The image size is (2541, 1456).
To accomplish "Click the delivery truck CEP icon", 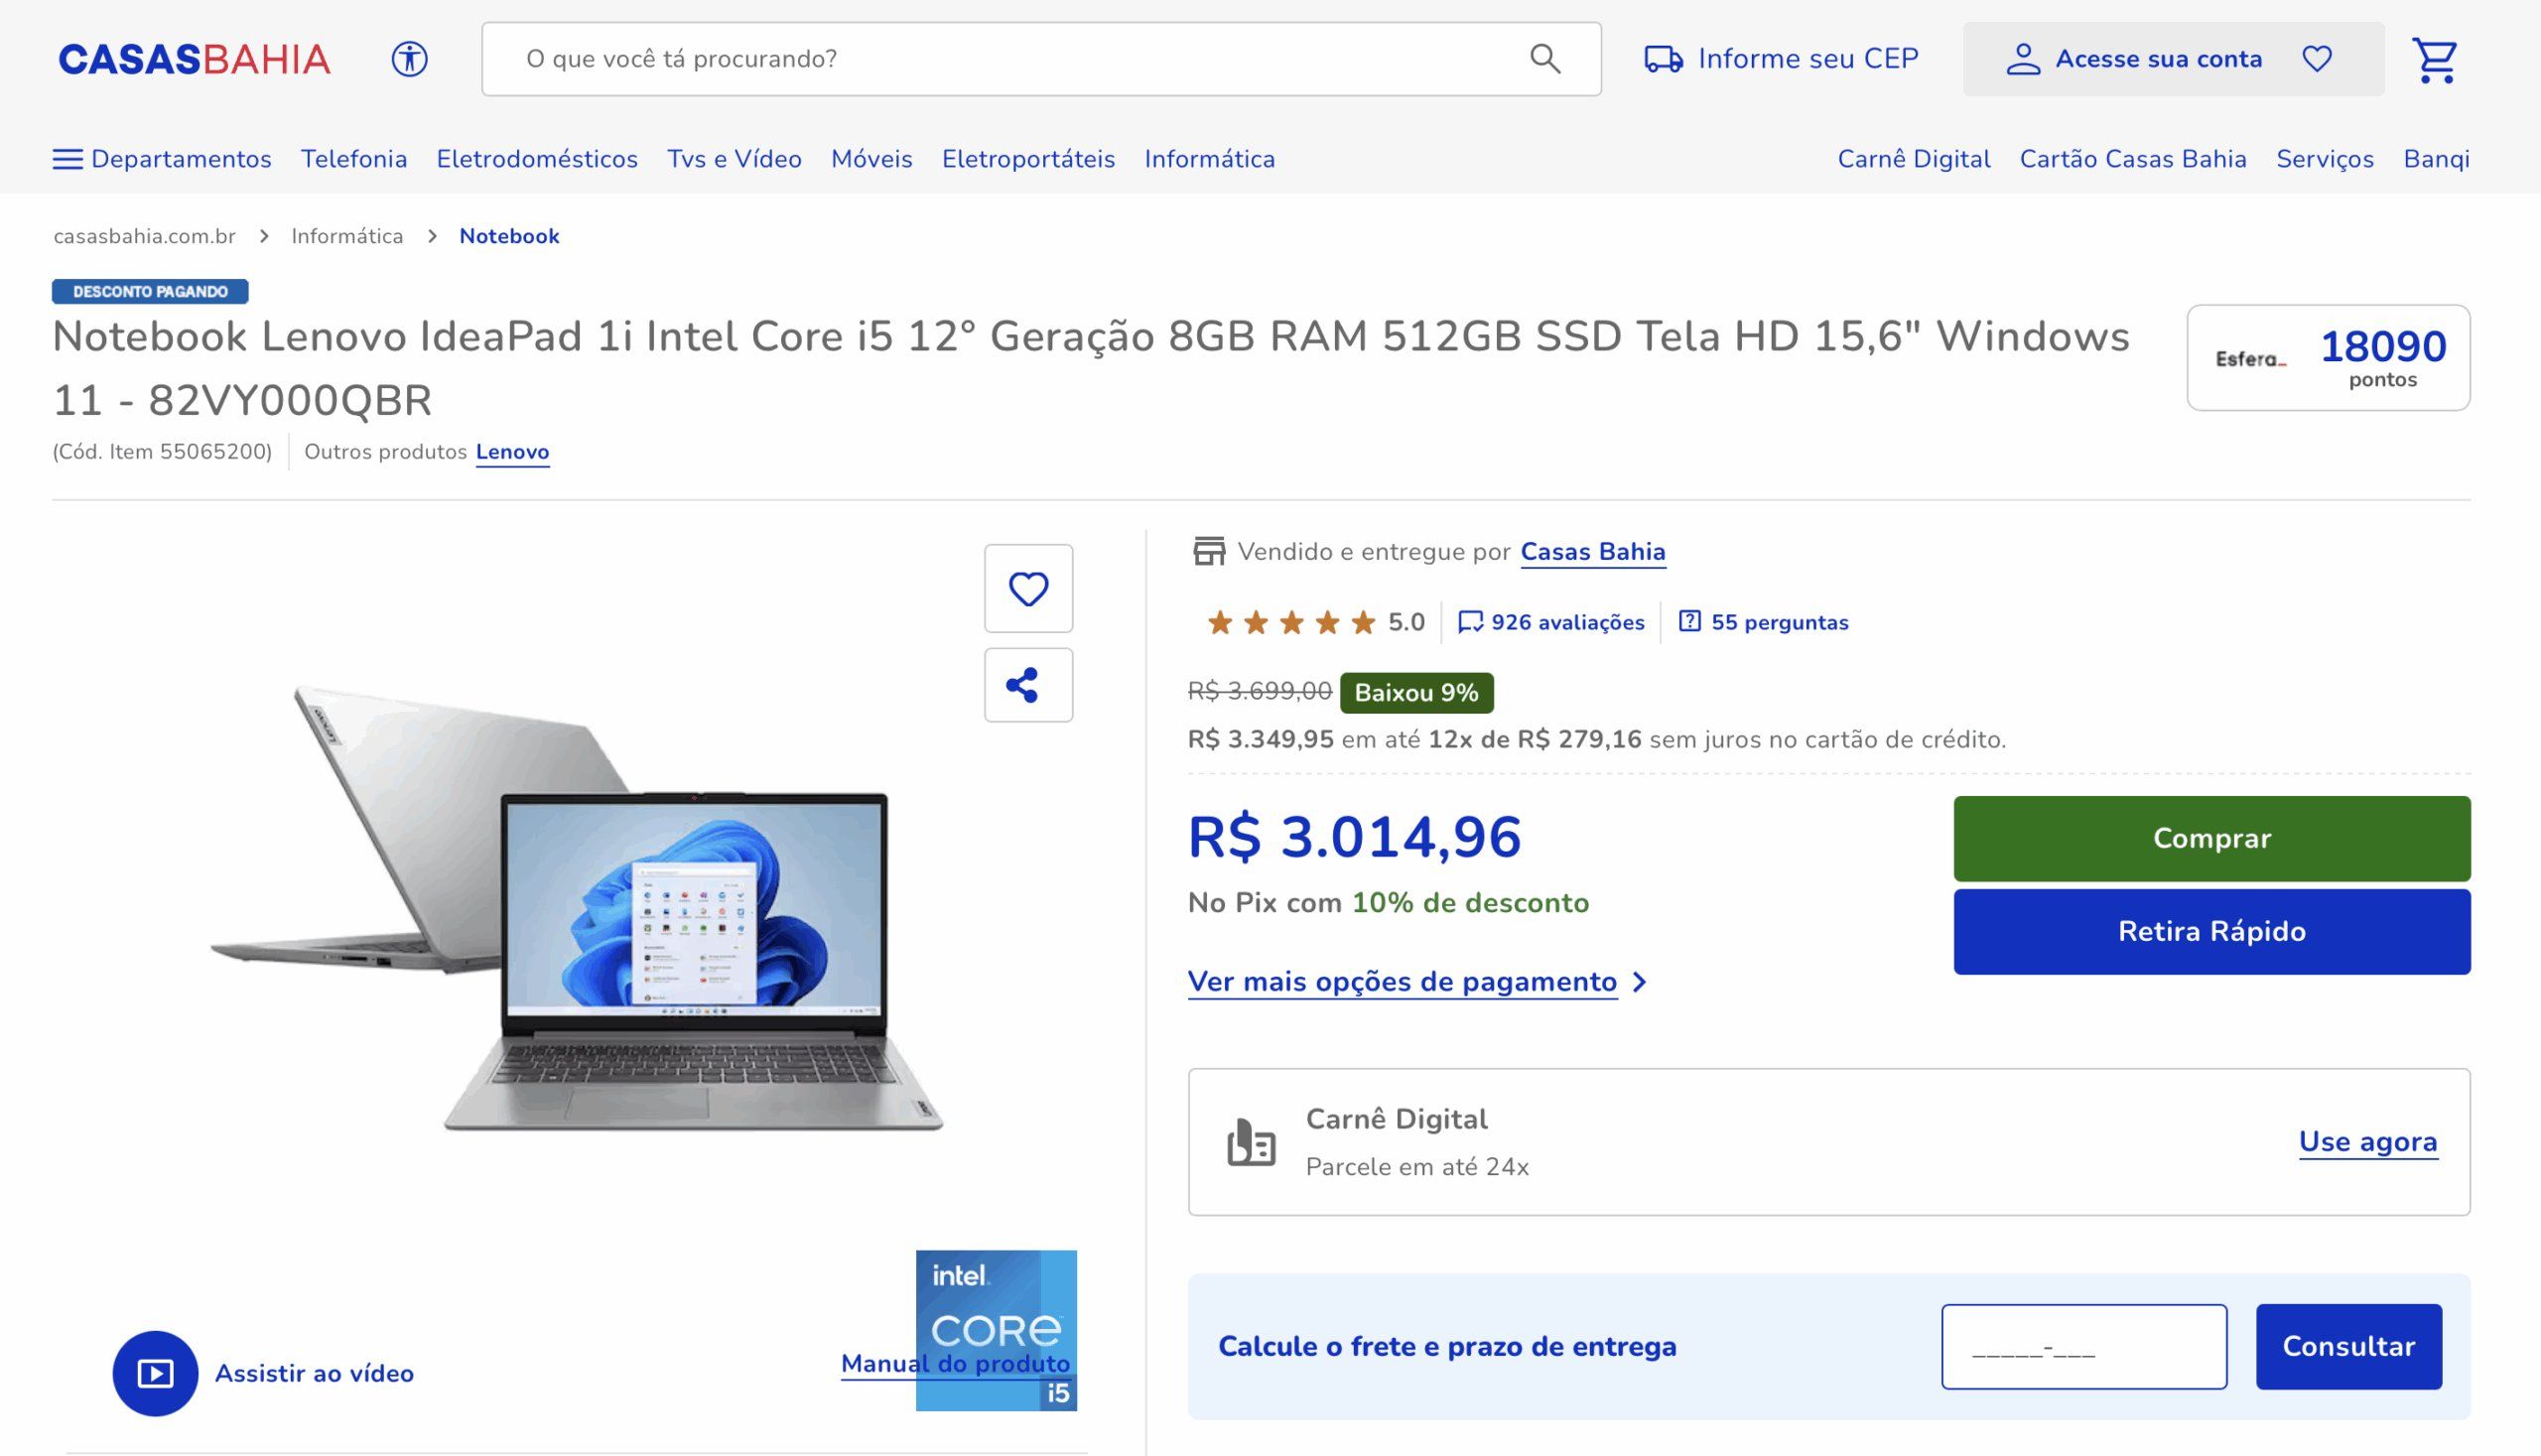I will click(1663, 59).
